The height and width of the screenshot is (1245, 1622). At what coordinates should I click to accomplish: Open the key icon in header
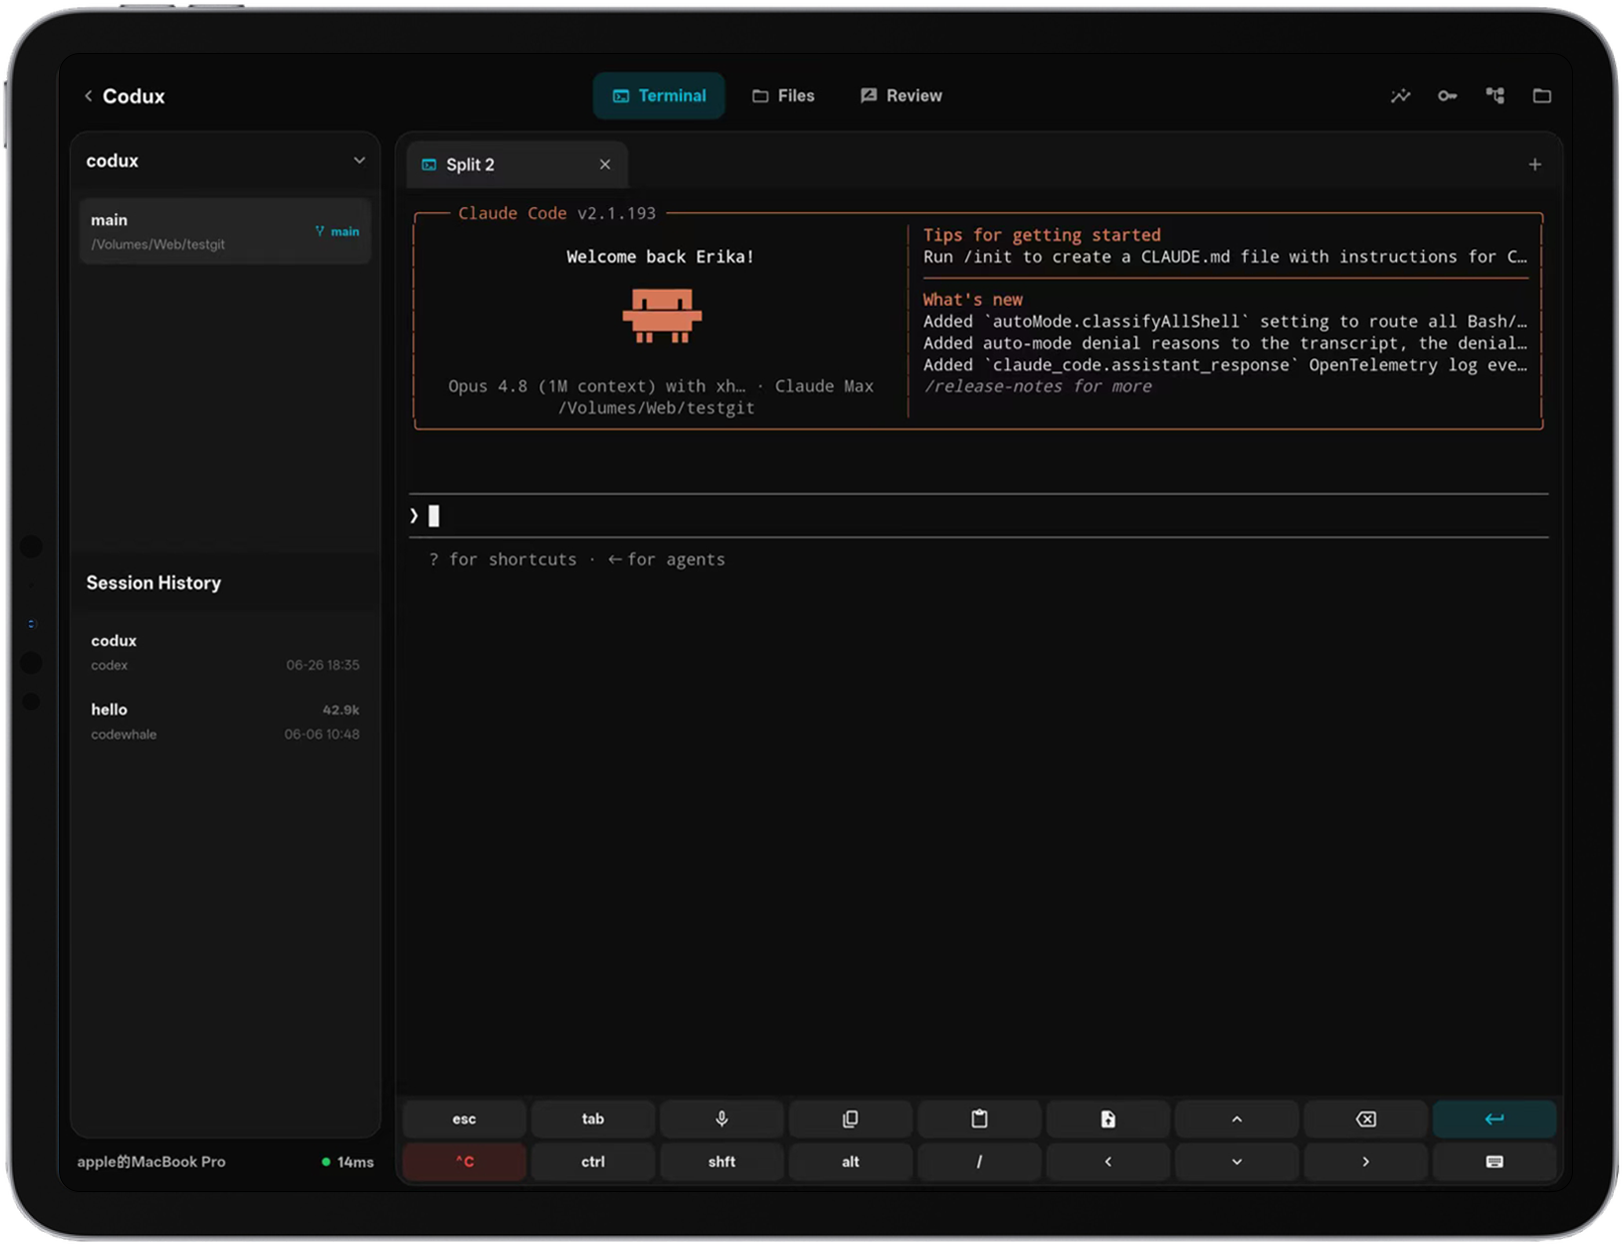[1448, 96]
